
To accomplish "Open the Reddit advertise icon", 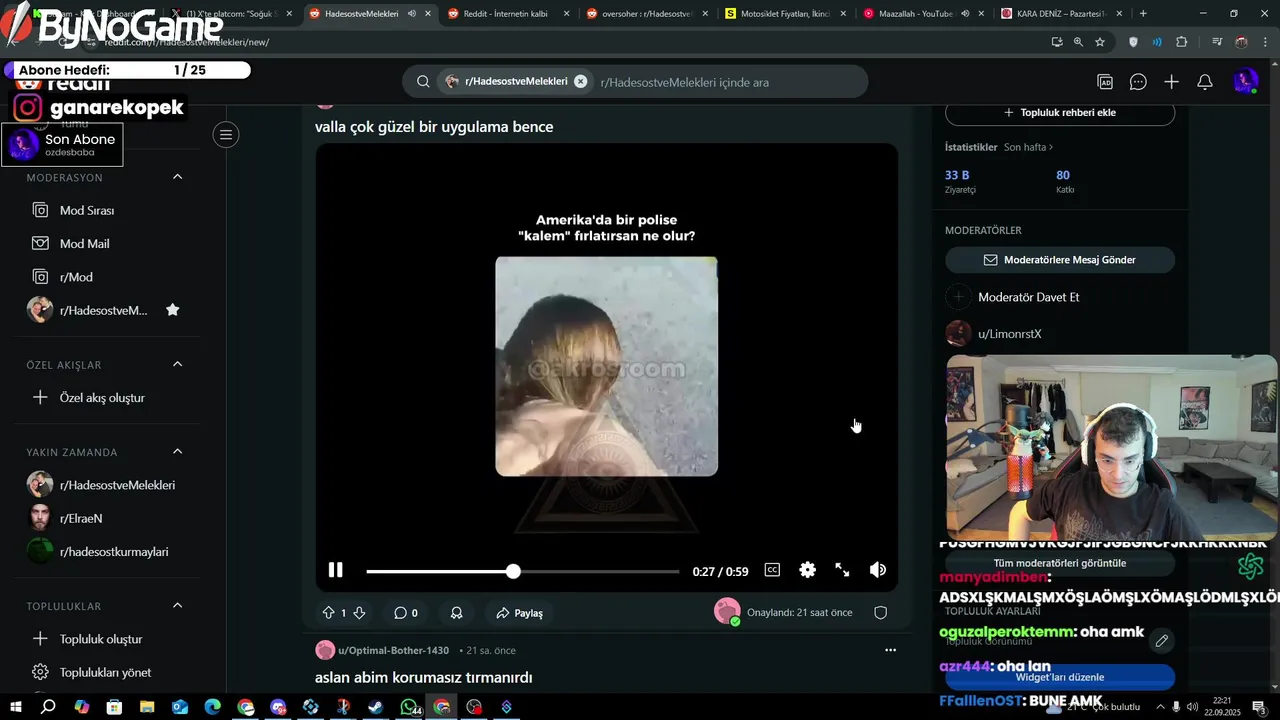I will click(1105, 82).
